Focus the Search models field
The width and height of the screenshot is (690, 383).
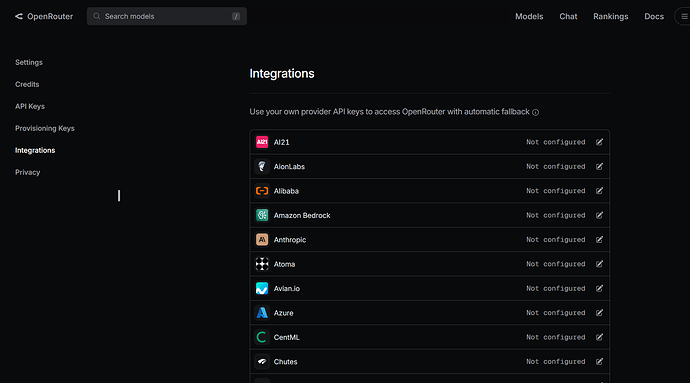click(x=167, y=16)
